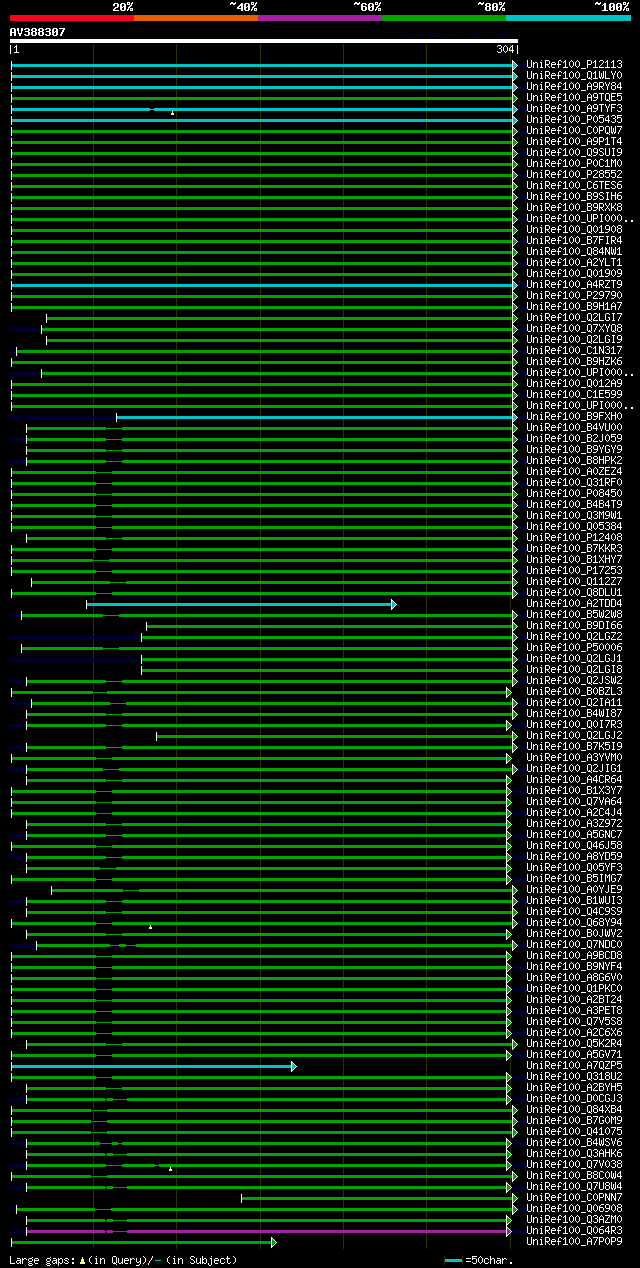640x1268 pixels.
Task: Select label UniRef100_Q7V038
Action: (x=574, y=1164)
